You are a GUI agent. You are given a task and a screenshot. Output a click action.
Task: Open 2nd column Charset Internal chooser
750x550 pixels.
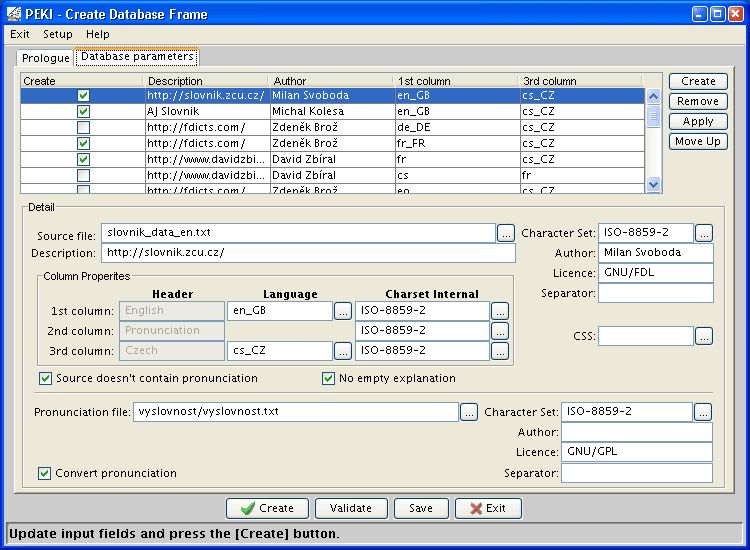[x=500, y=331]
